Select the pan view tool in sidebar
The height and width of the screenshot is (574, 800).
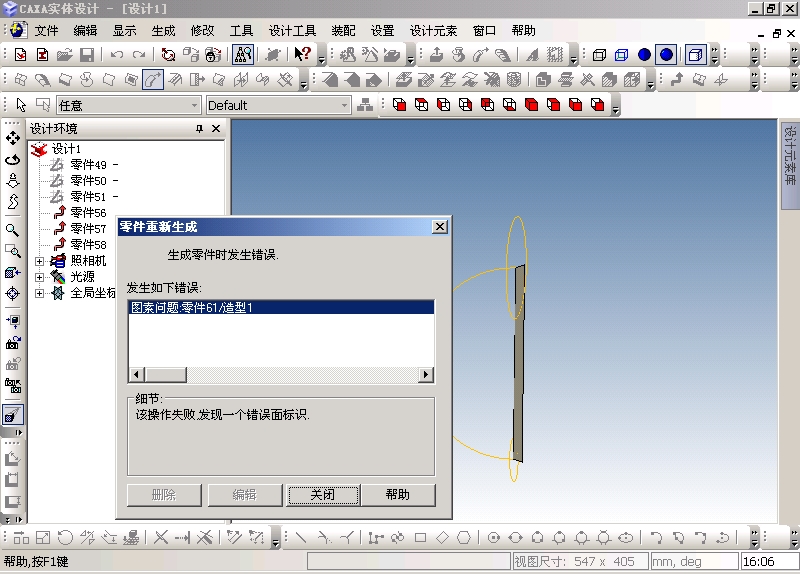(13, 138)
